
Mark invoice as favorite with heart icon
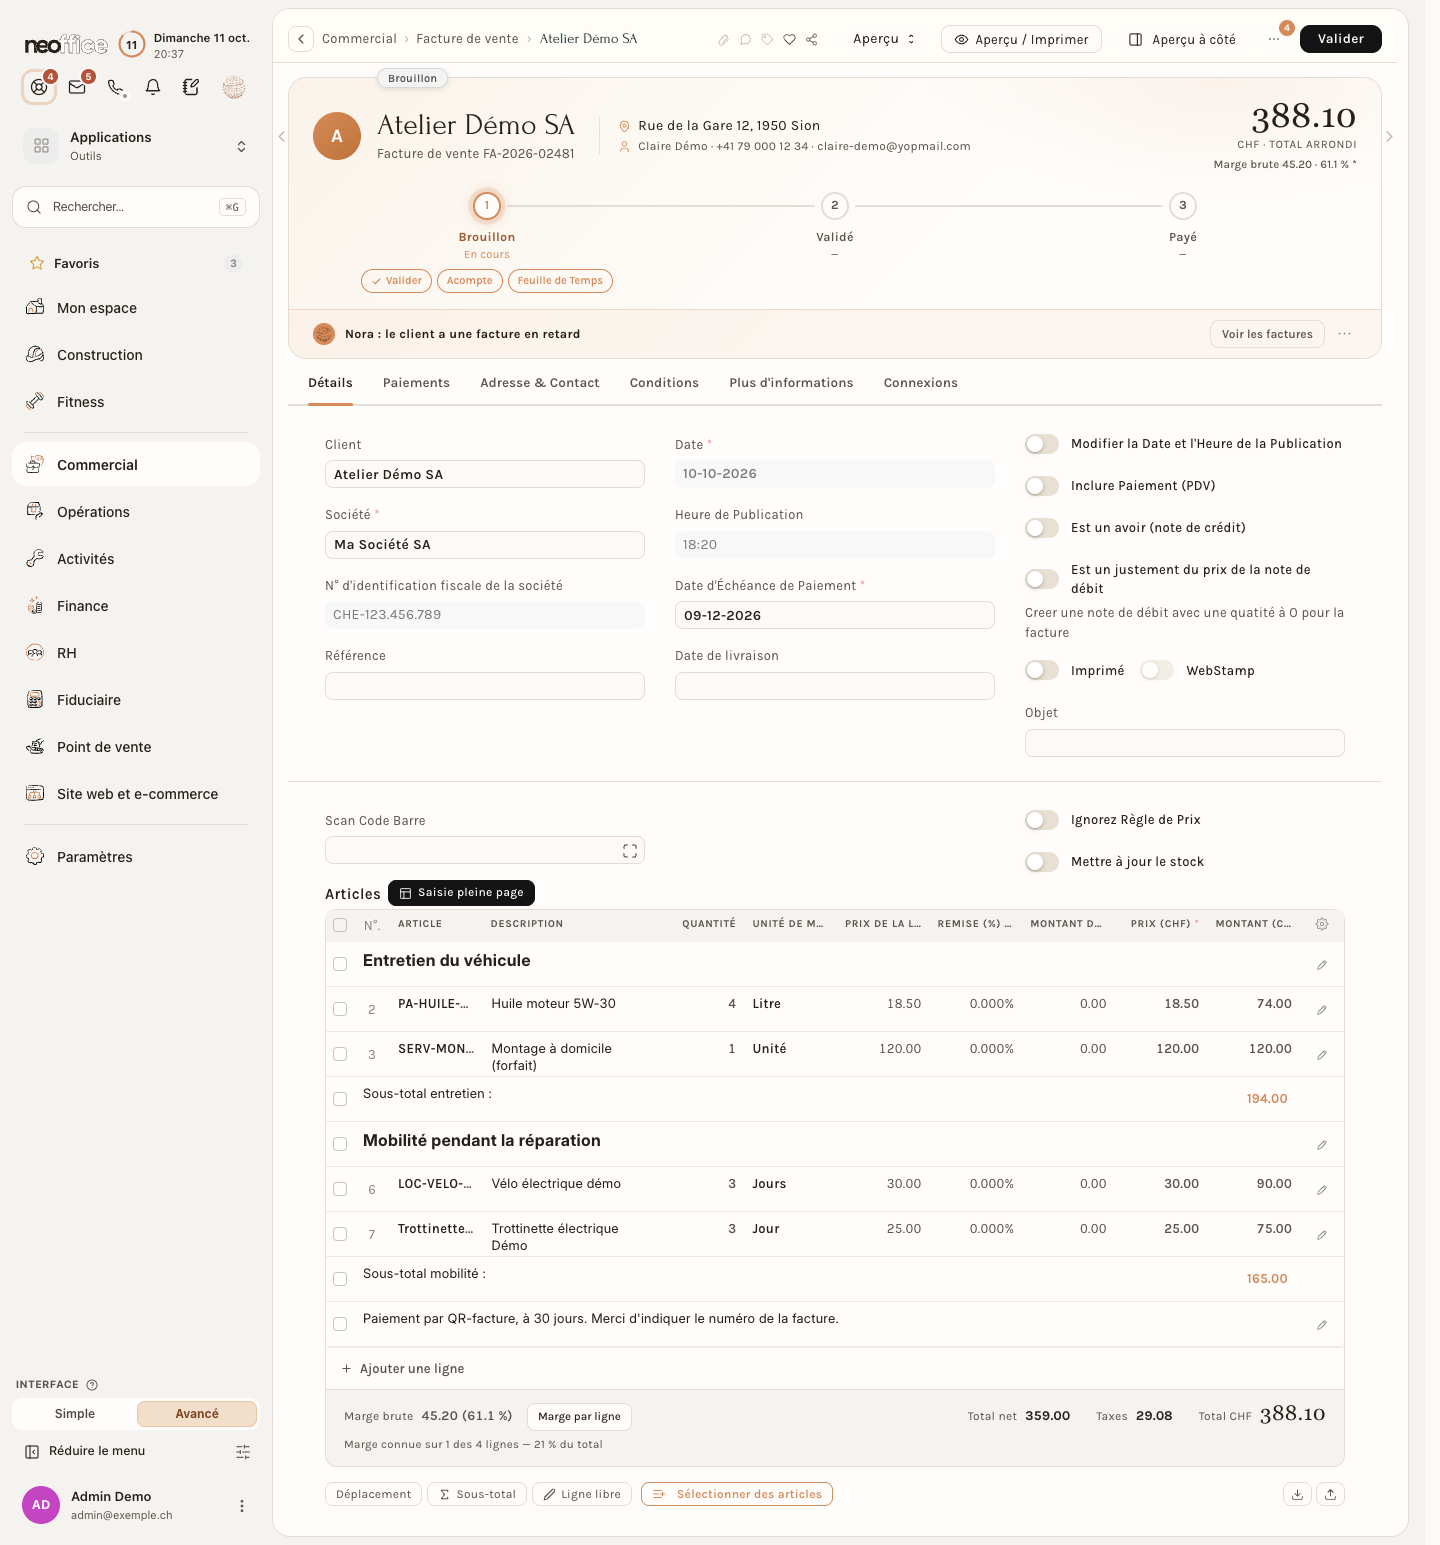click(x=789, y=40)
